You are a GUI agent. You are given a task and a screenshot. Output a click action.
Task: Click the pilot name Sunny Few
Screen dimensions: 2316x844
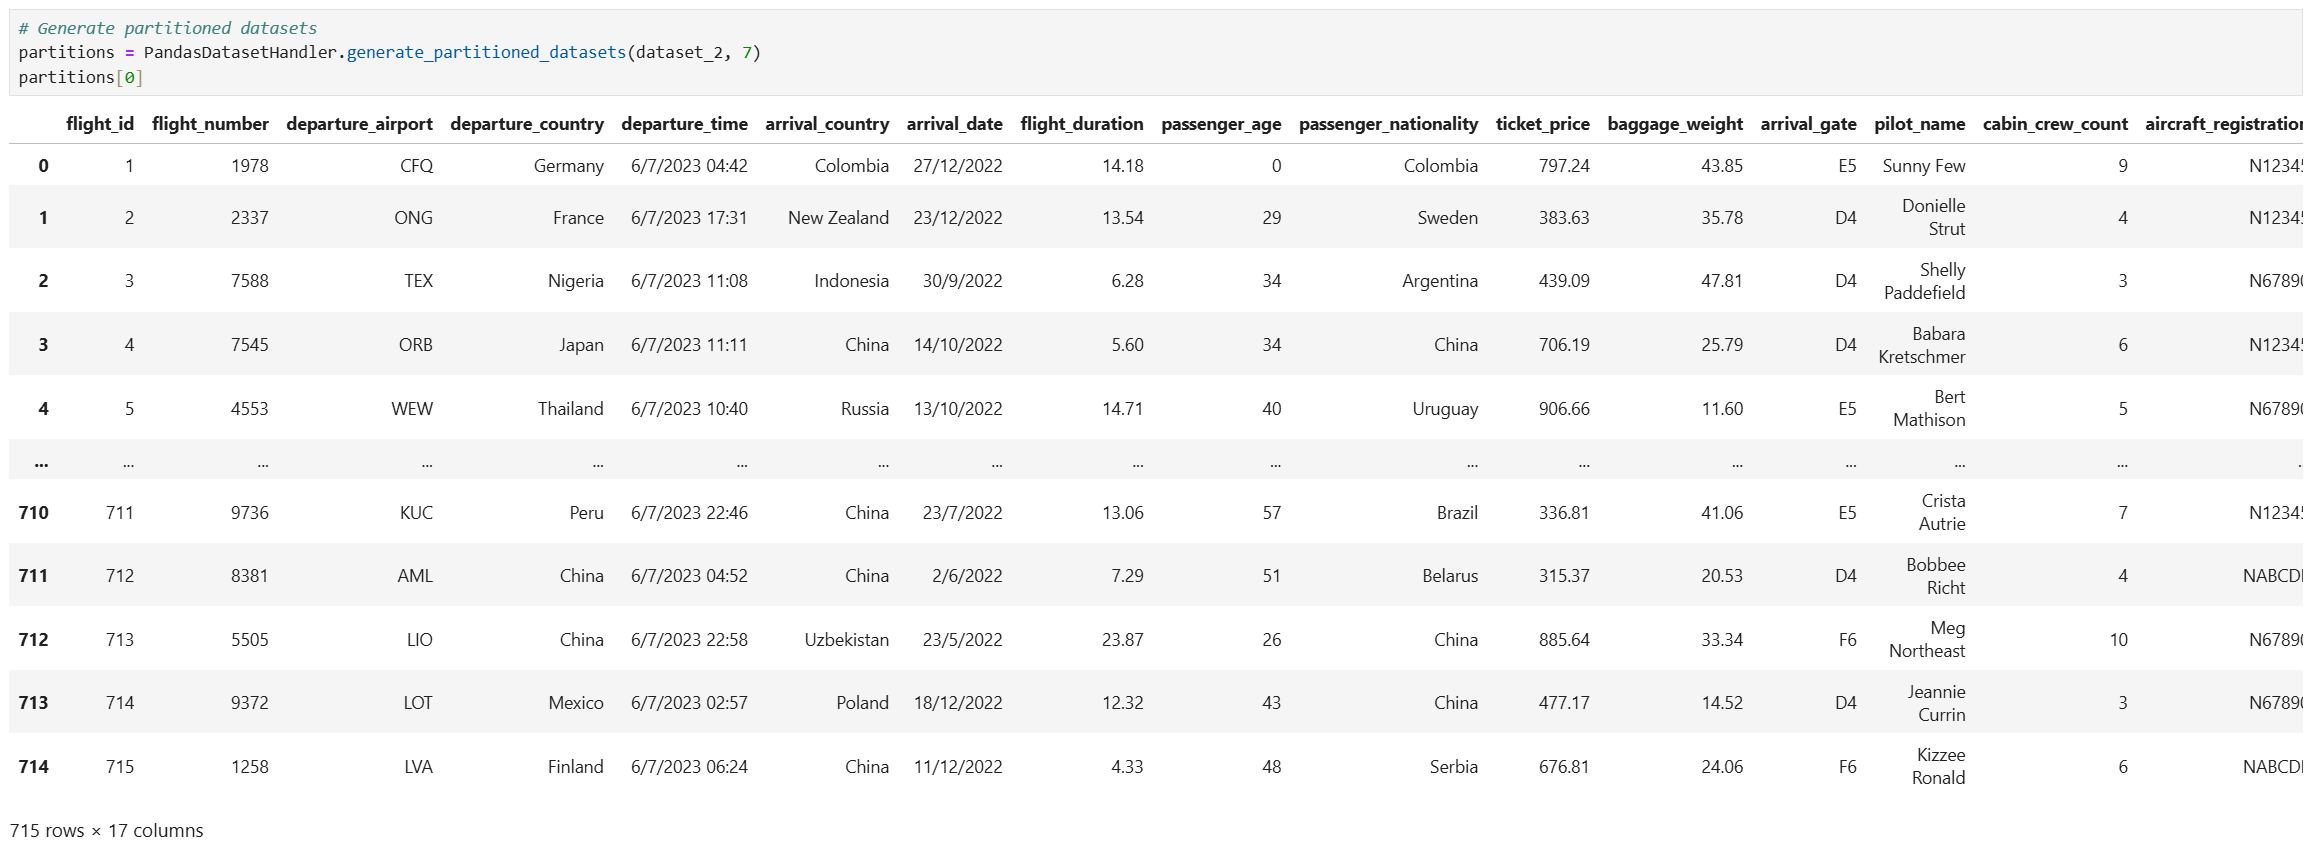pyautogui.click(x=1922, y=166)
